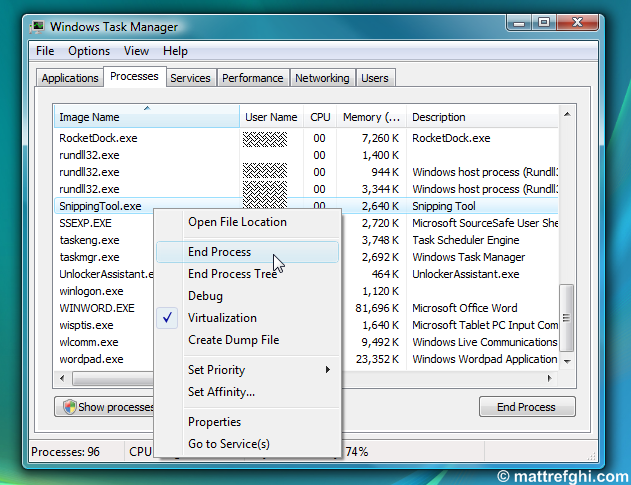This screenshot has width=631, height=485.
Task: Open the Performance tab
Action: click(x=253, y=78)
